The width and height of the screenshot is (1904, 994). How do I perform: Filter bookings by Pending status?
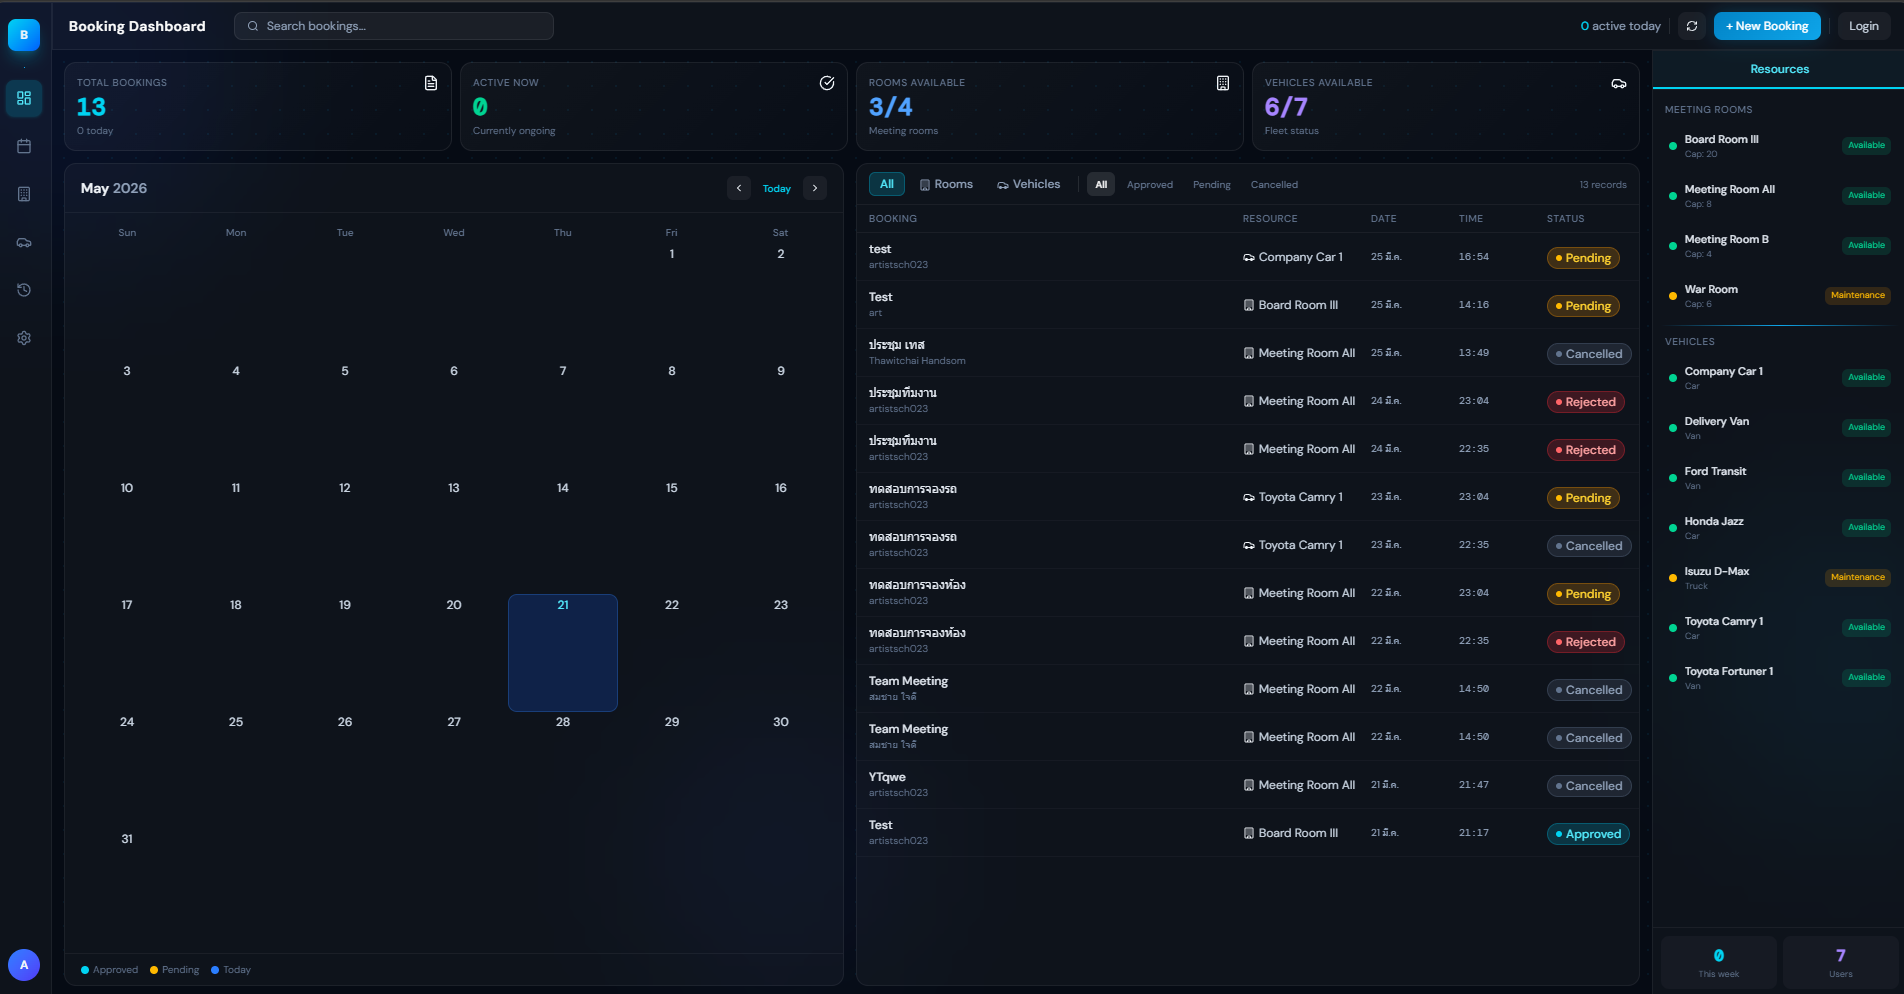[x=1212, y=185]
